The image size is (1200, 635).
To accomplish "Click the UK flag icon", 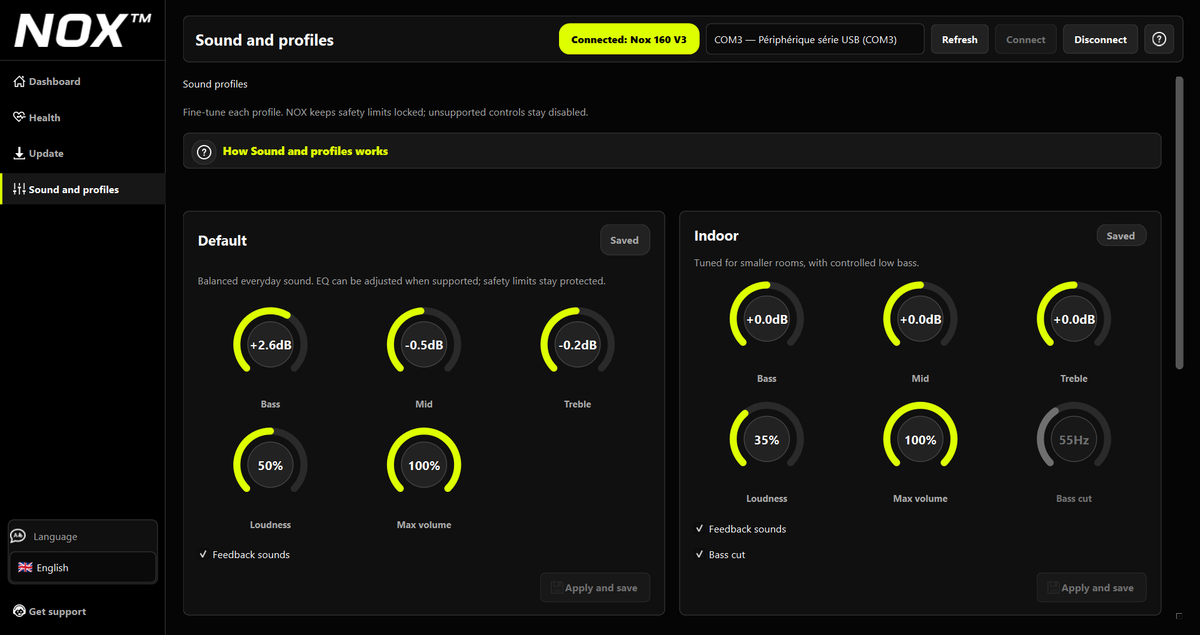I will [x=25, y=567].
